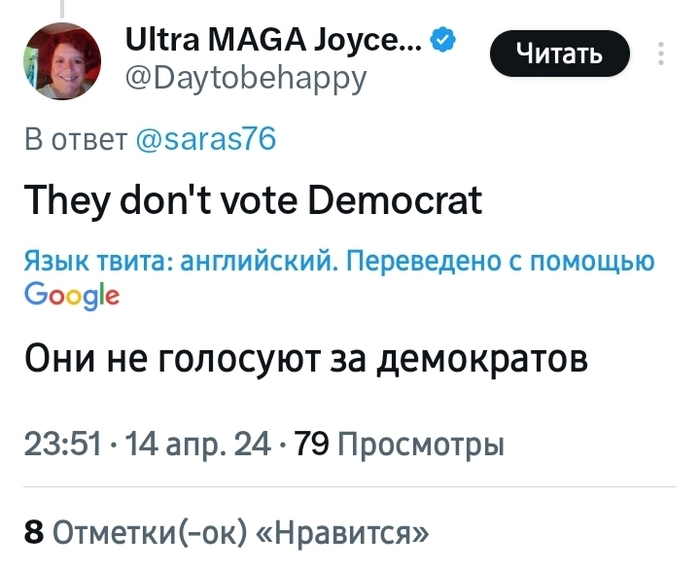Click the thread connector line above the avatar
700x571 pixels.
[61, 9]
